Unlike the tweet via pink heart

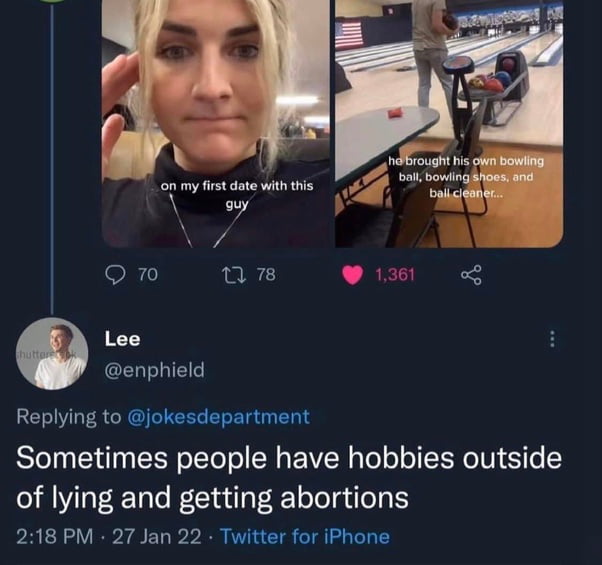point(353,275)
